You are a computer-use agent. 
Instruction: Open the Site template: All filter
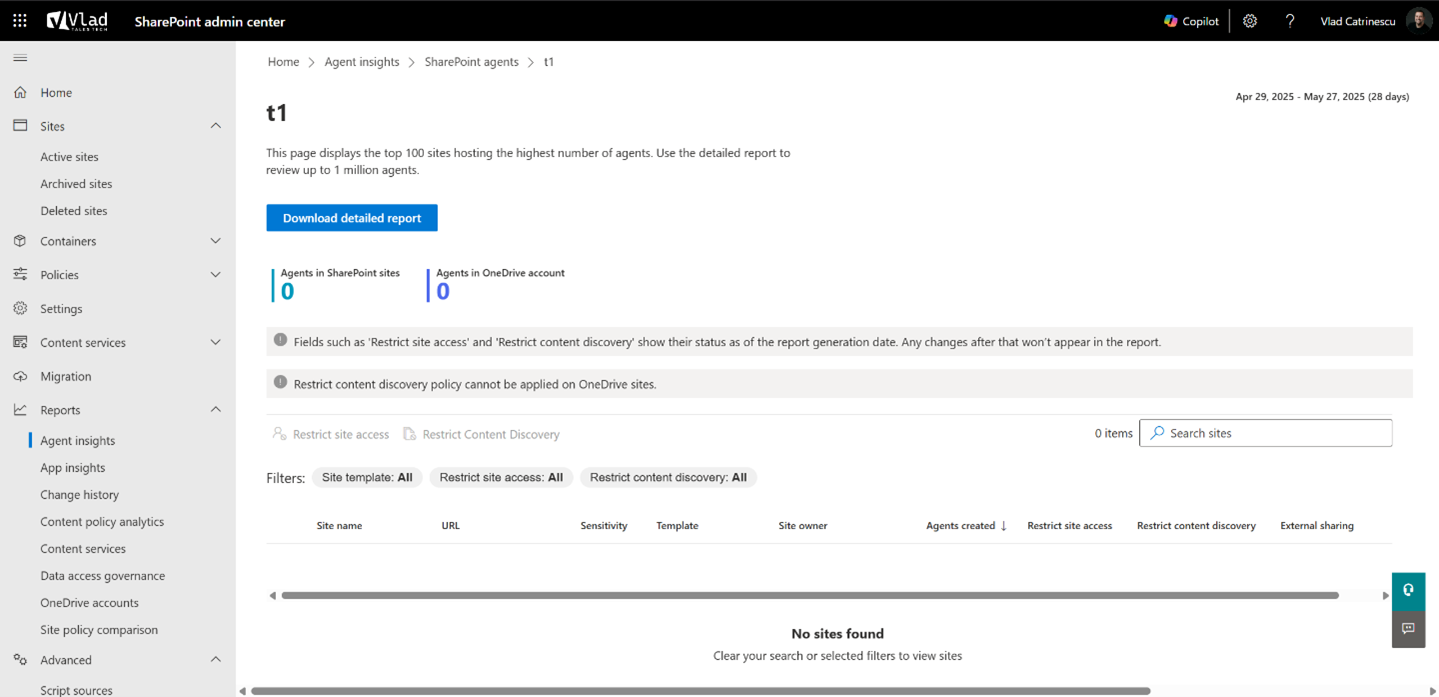367,477
